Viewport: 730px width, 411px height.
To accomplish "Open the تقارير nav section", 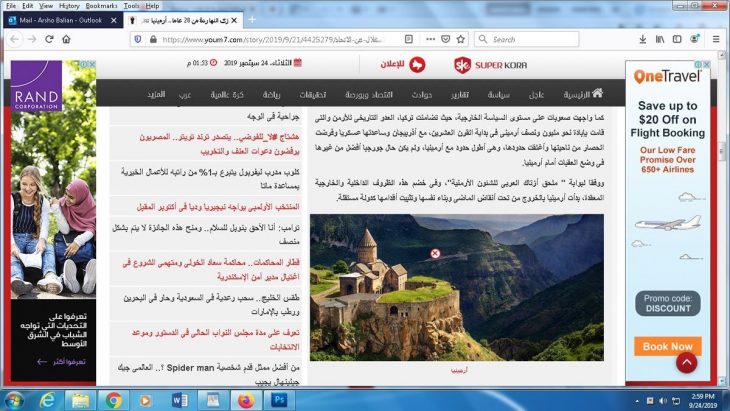I will (460, 94).
